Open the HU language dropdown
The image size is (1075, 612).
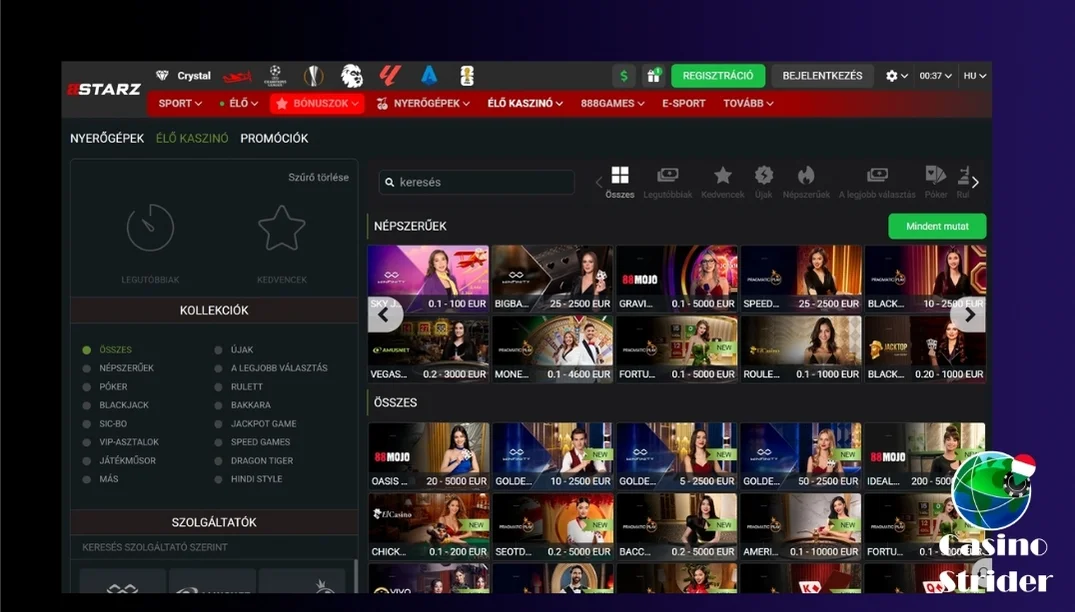[974, 76]
